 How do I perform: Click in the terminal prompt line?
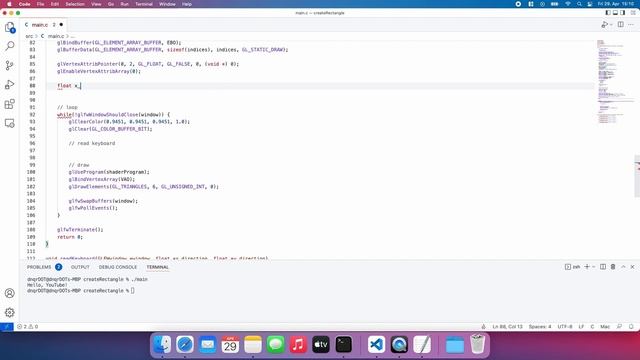point(80,291)
